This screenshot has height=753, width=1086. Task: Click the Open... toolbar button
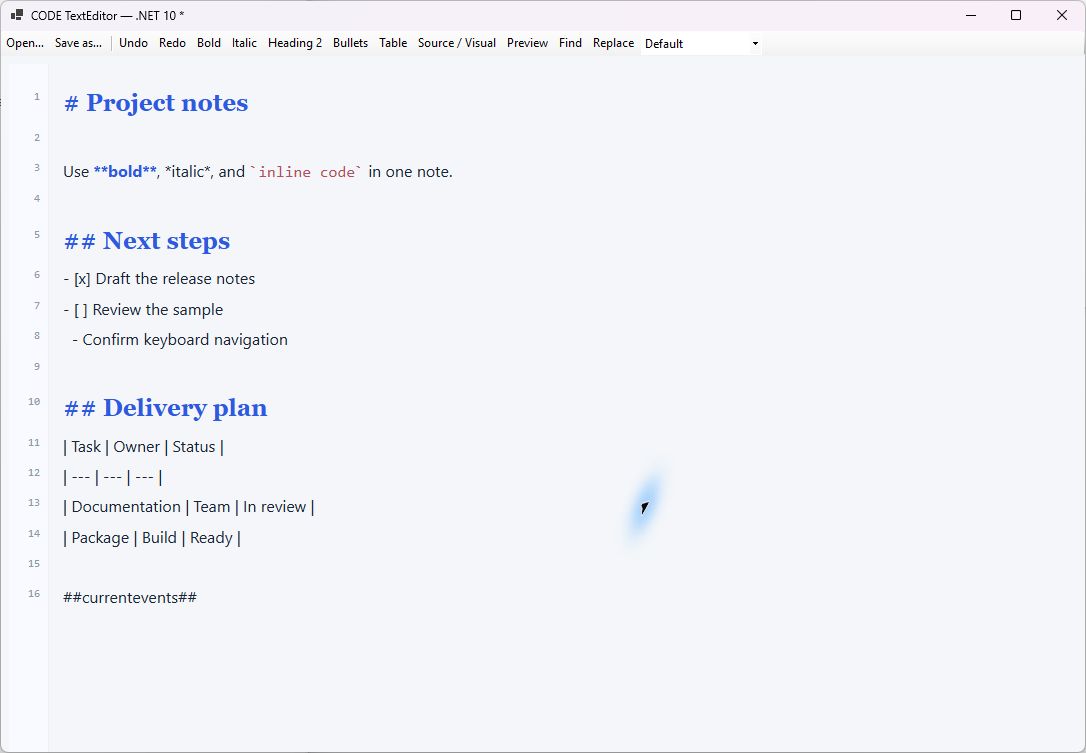pyautogui.click(x=25, y=43)
